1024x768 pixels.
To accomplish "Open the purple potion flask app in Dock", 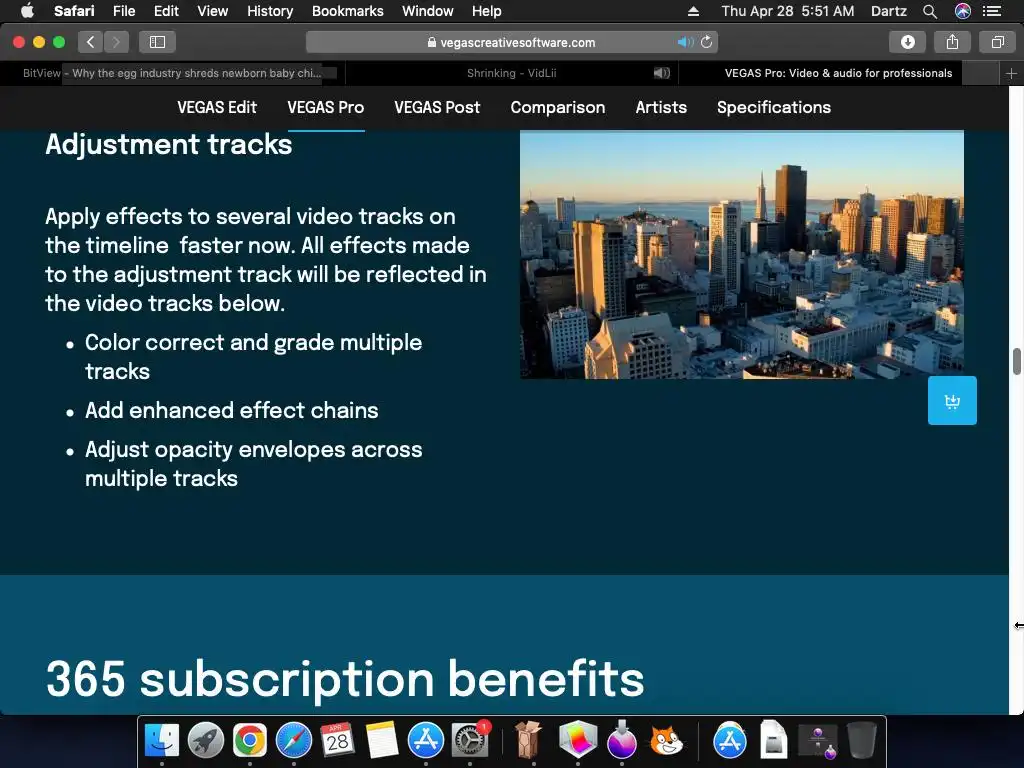I will point(622,740).
